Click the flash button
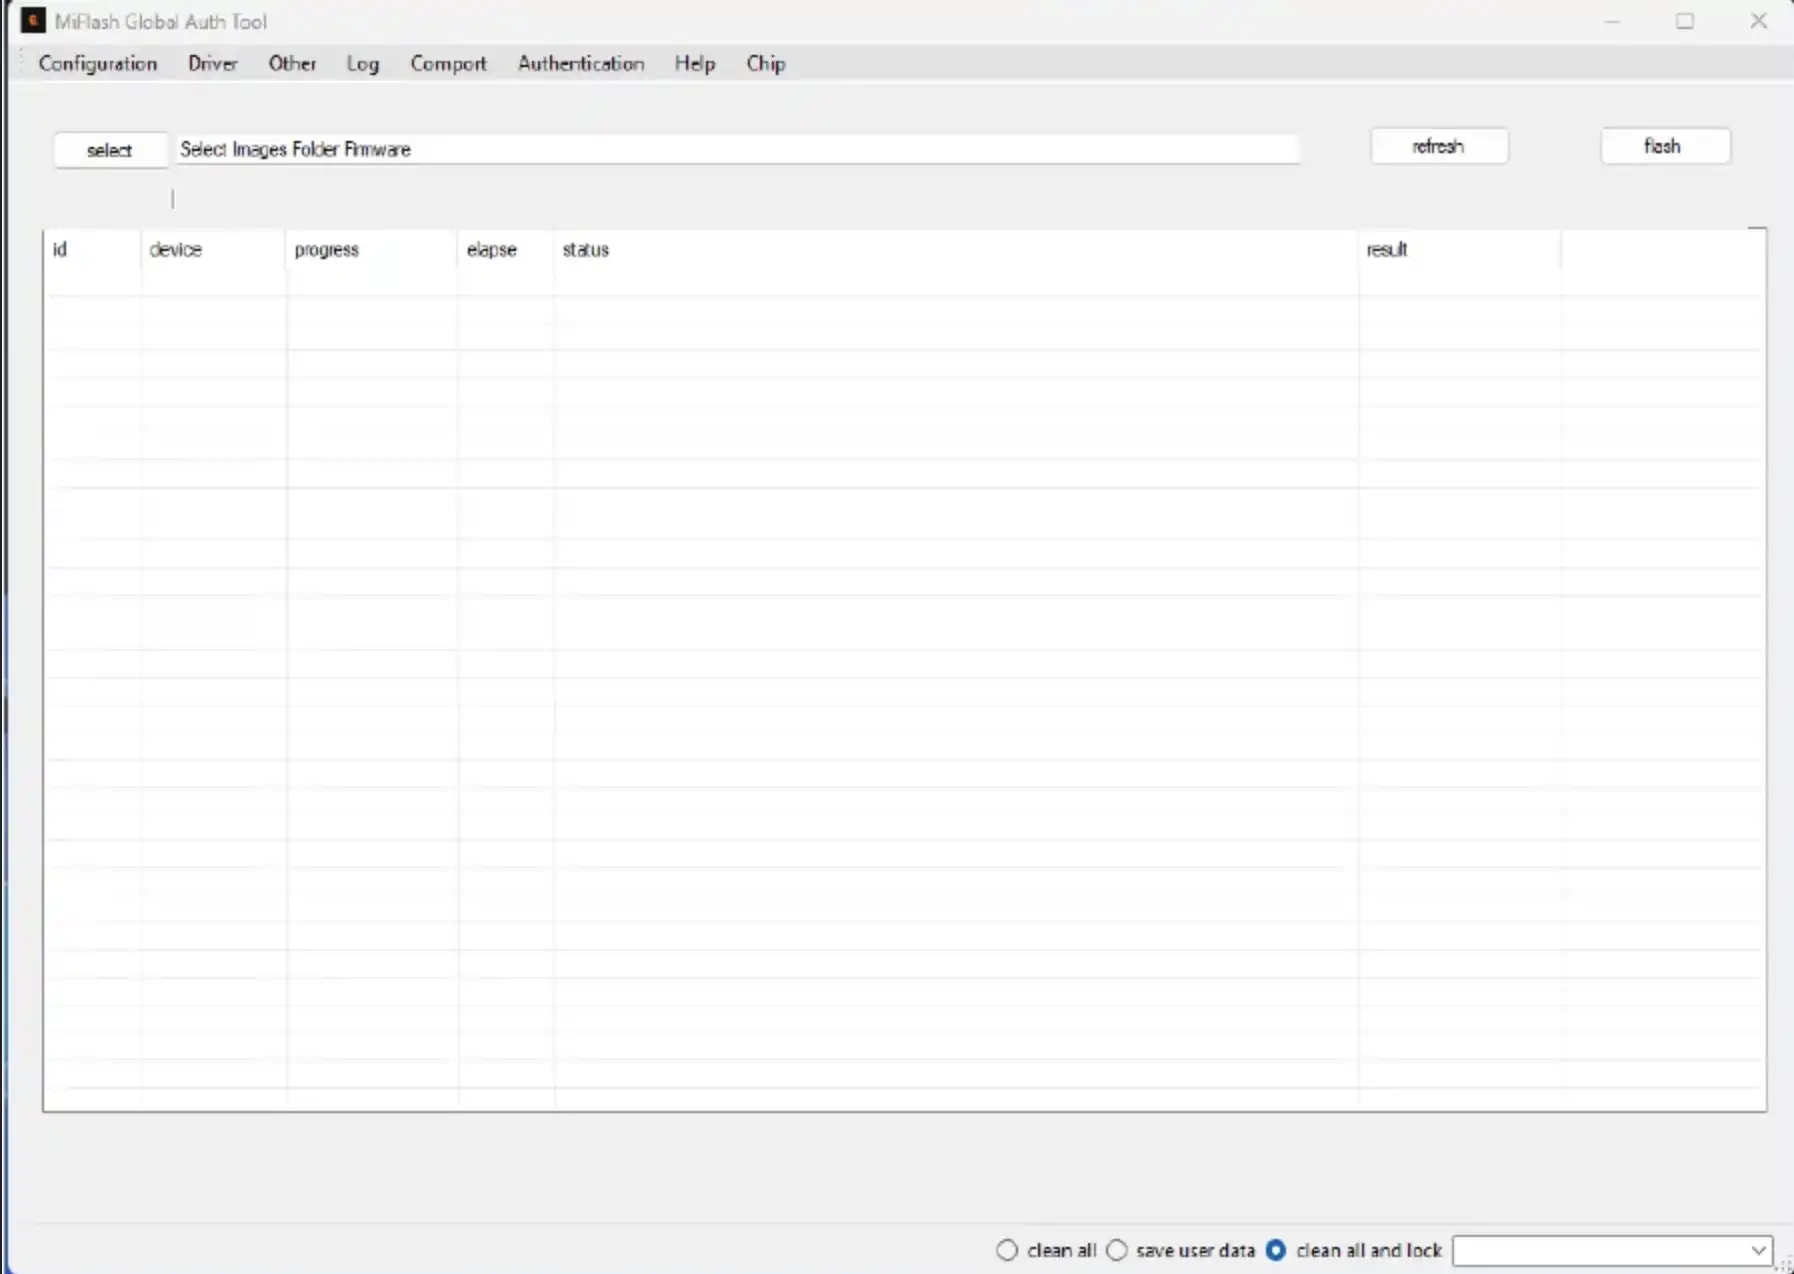This screenshot has height=1274, width=1794. tap(1663, 146)
